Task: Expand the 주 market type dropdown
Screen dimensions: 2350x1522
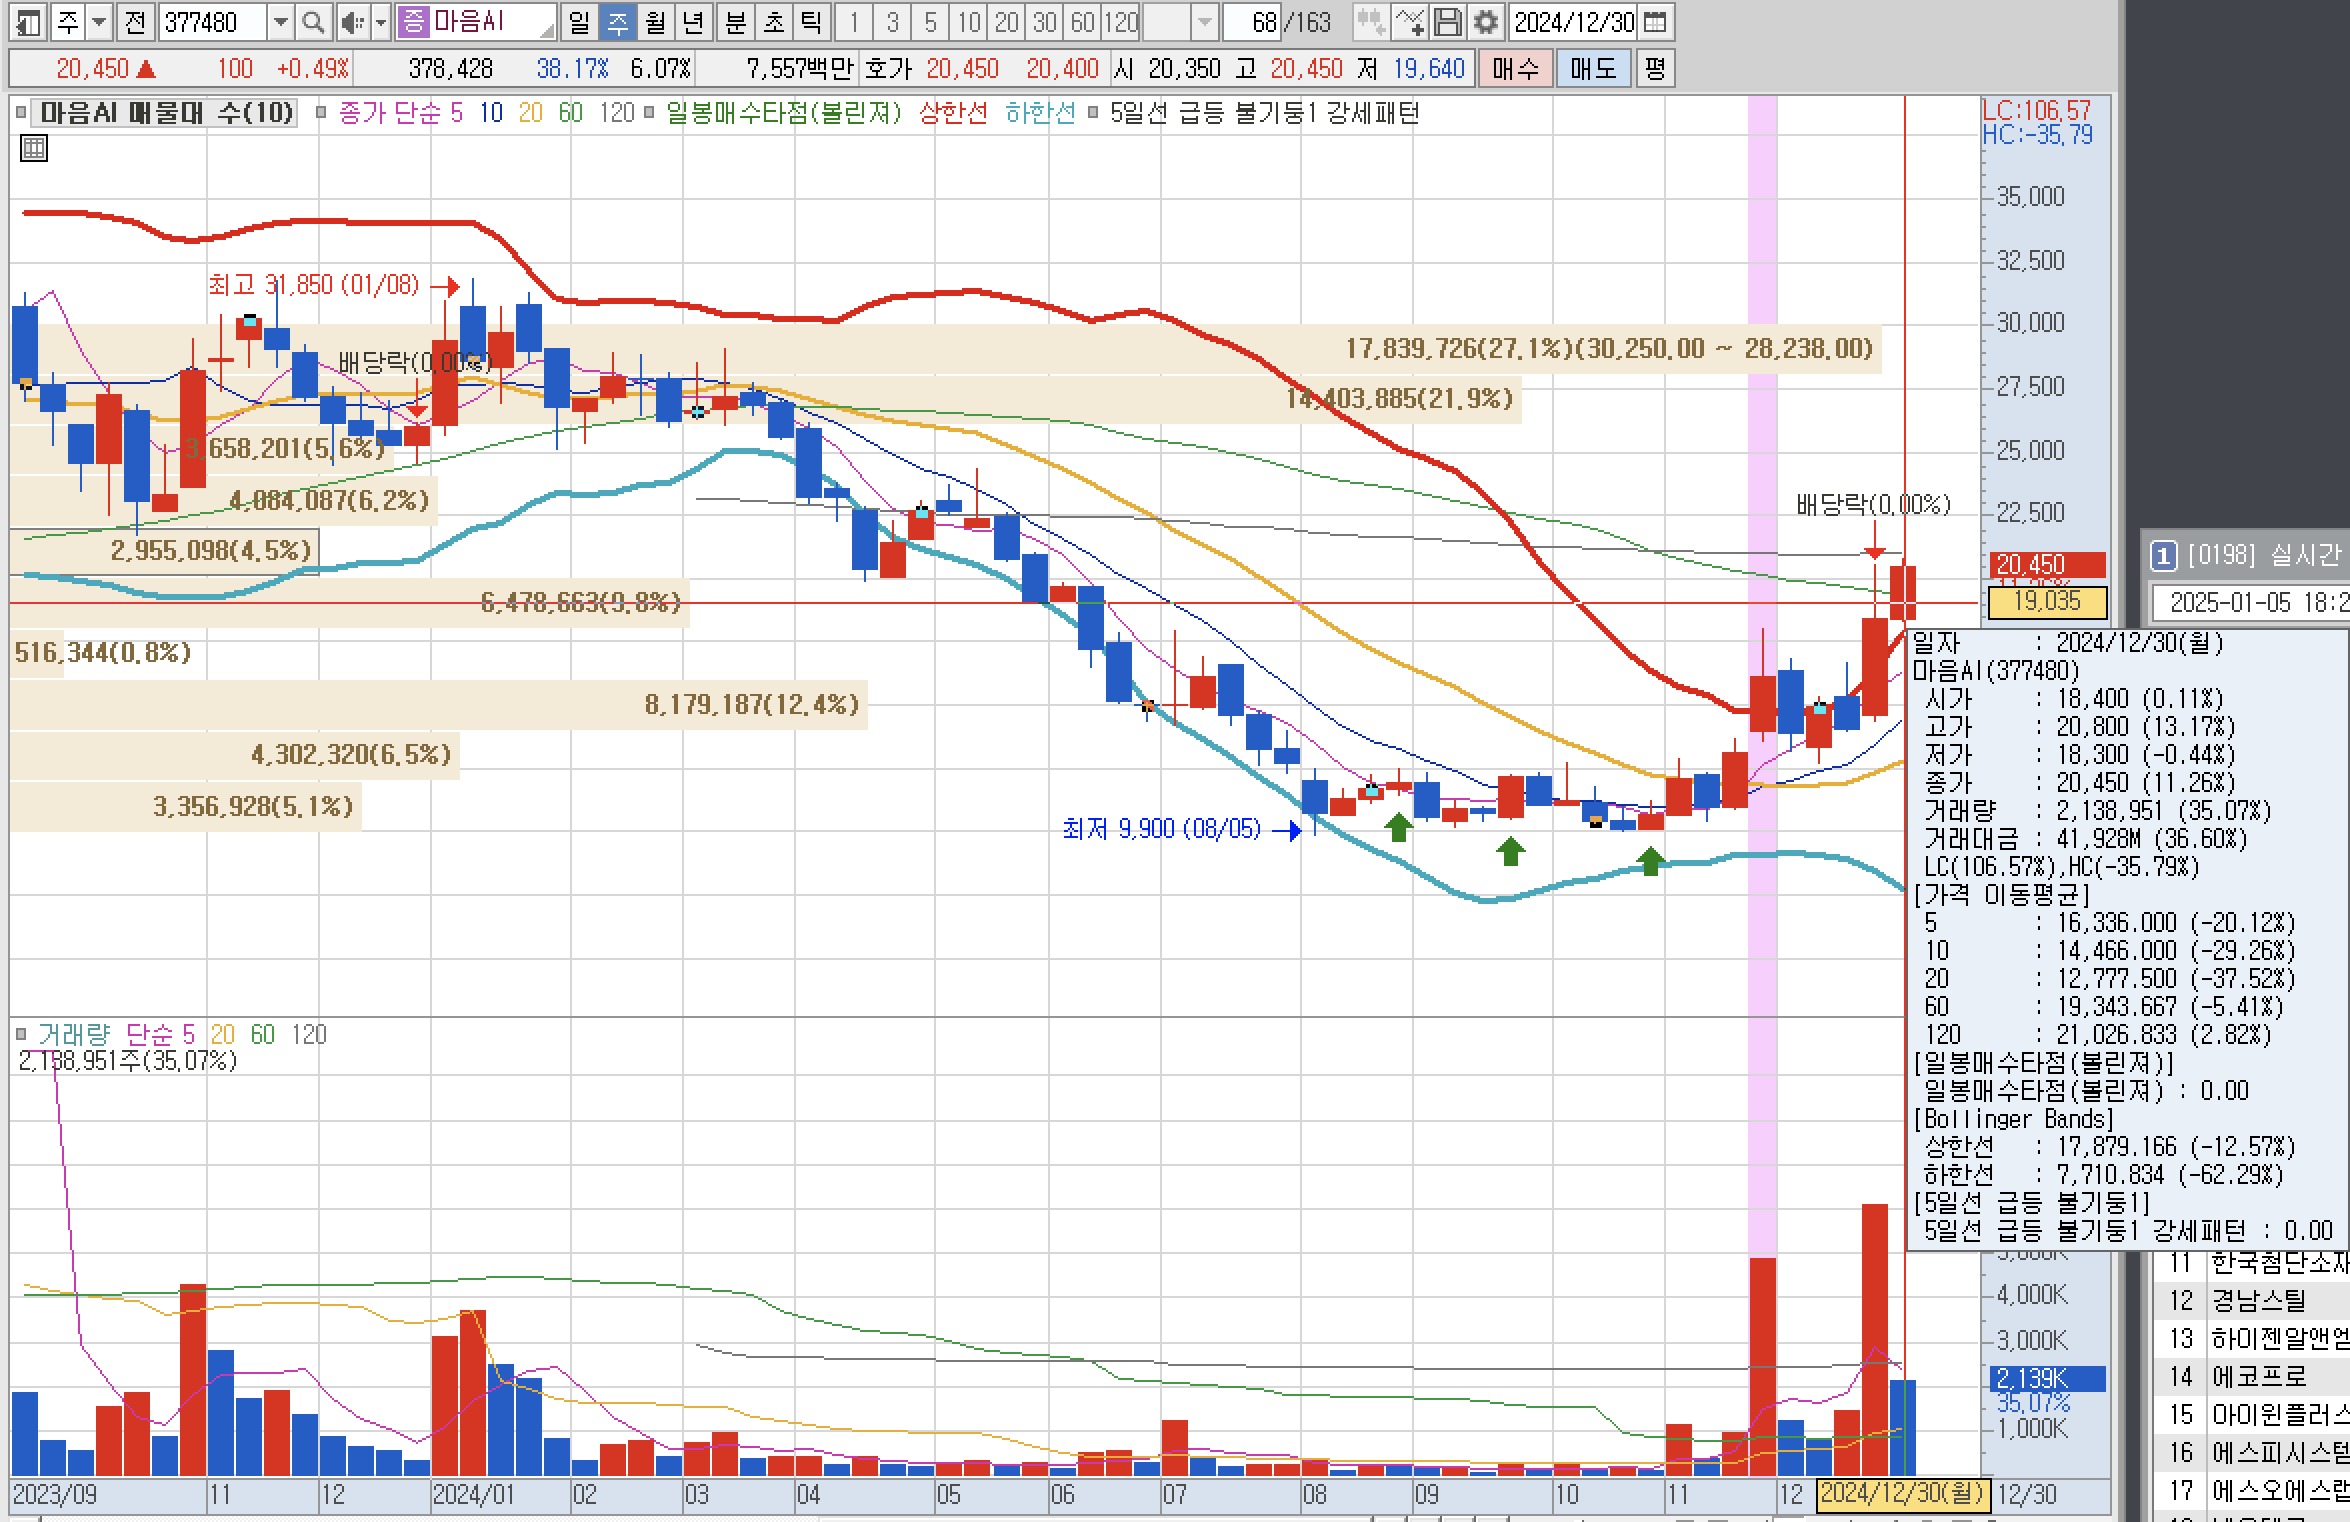Action: 99,22
